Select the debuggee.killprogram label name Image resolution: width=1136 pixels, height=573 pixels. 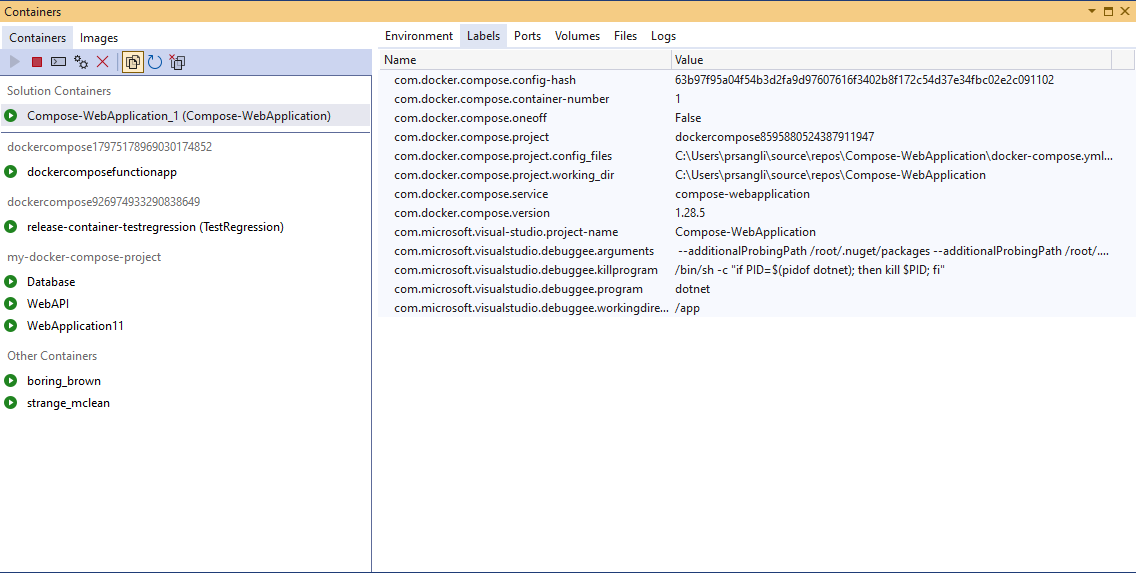point(526,269)
